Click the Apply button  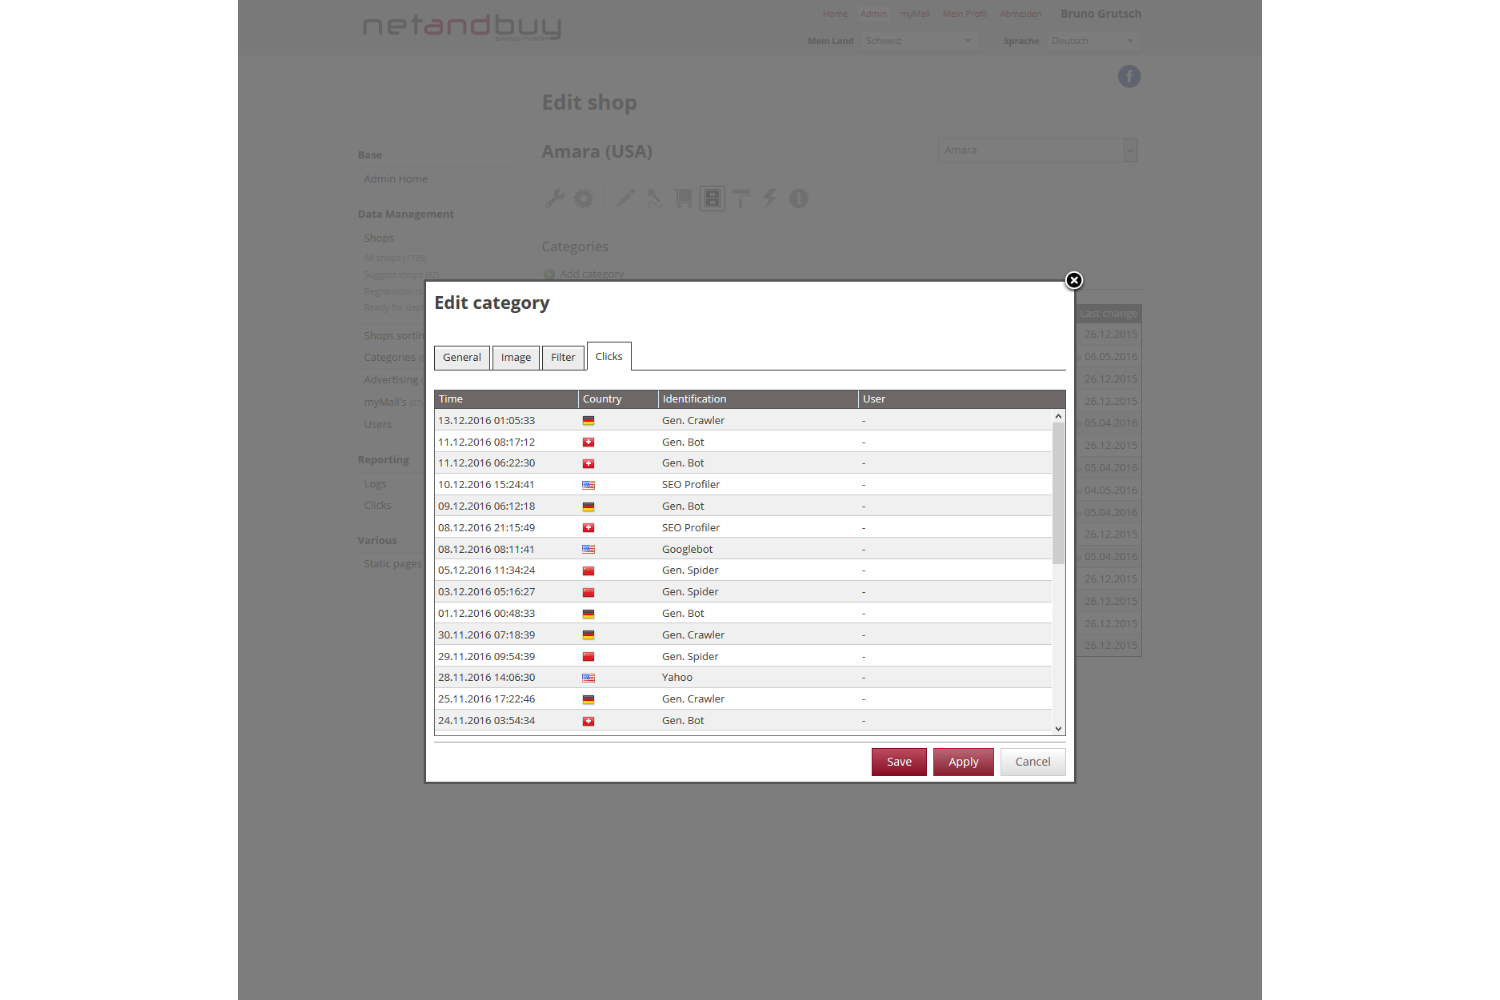click(x=963, y=762)
